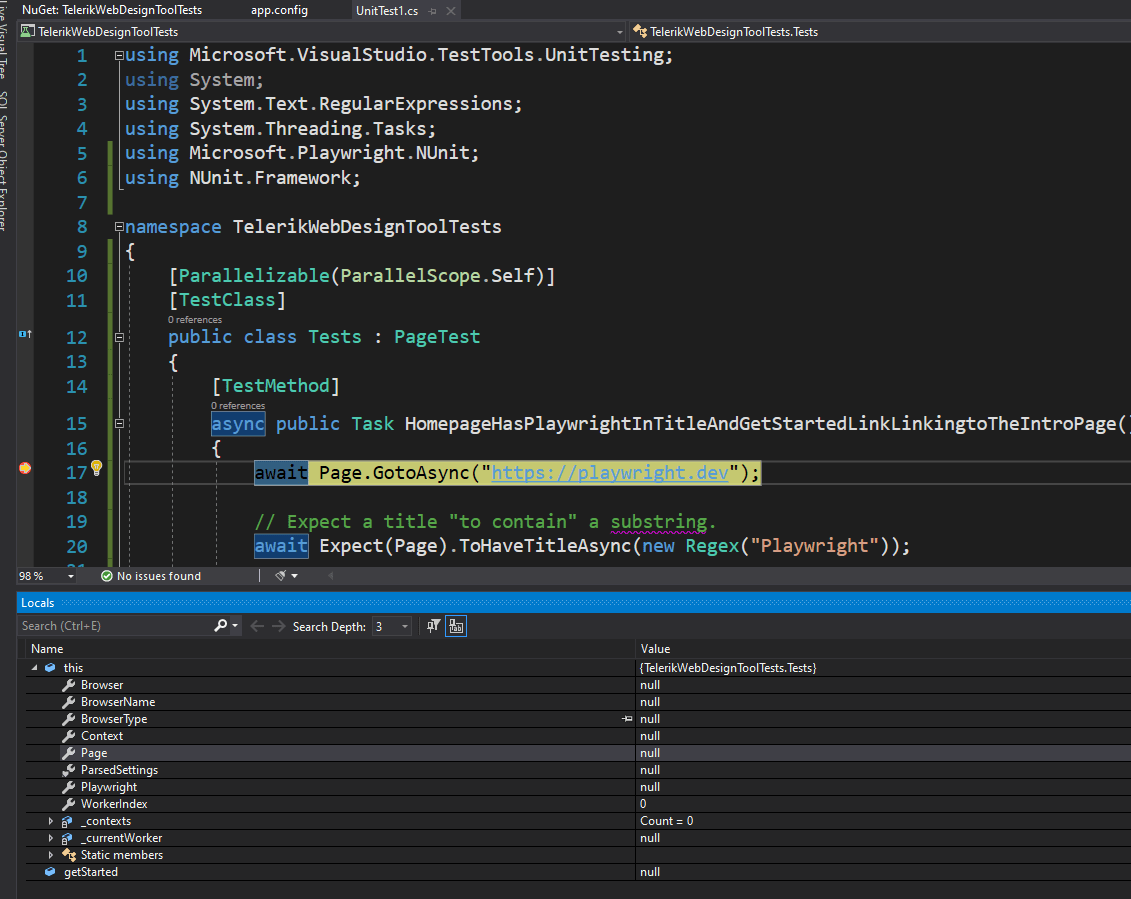Click the {TelerikWebDesignToolTests.Tests} value
1131x899 pixels.
coord(728,668)
